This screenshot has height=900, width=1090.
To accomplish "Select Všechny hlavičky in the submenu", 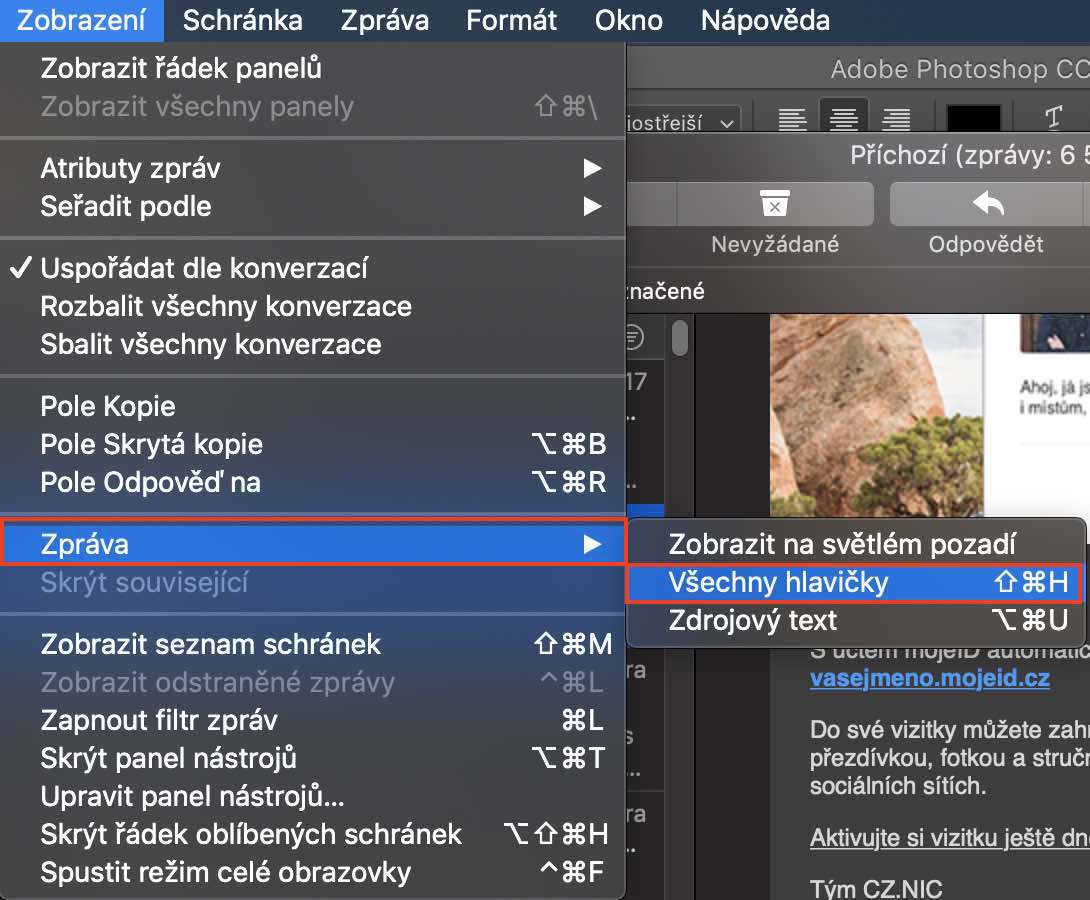I will point(856,582).
